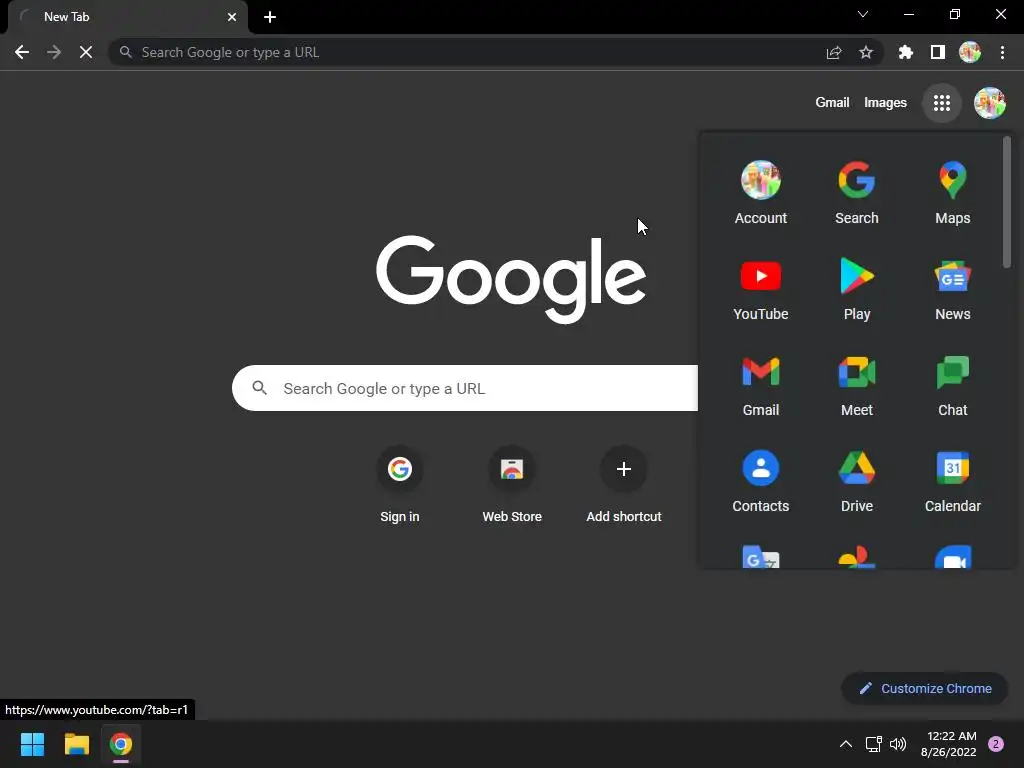This screenshot has height=768, width=1024.
Task: Go back to the previous page
Action: click(22, 52)
